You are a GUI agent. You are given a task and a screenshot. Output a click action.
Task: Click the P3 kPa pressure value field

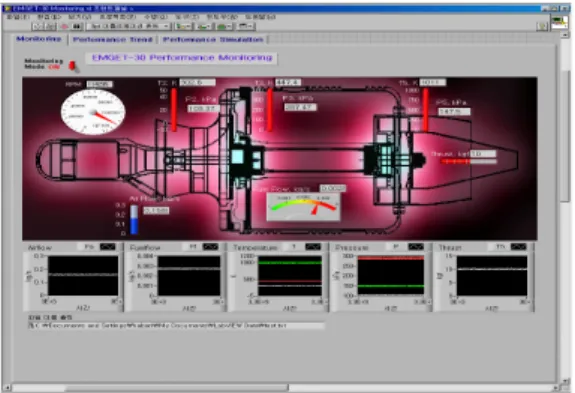click(x=300, y=107)
